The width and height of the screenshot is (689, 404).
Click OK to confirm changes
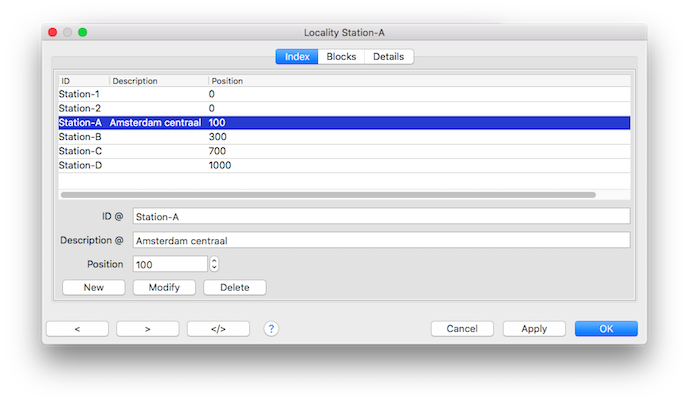606,329
